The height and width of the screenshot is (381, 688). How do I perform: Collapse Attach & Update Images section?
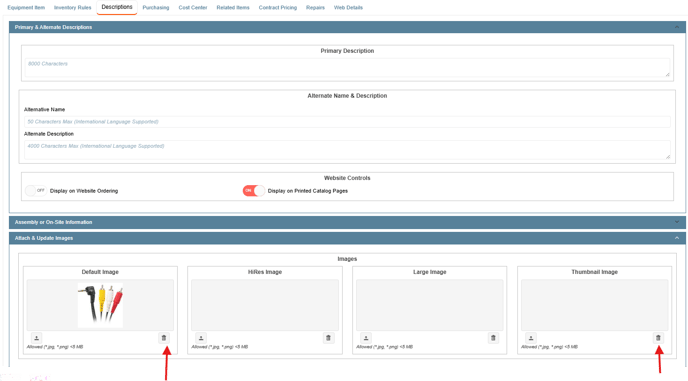pyautogui.click(x=677, y=238)
